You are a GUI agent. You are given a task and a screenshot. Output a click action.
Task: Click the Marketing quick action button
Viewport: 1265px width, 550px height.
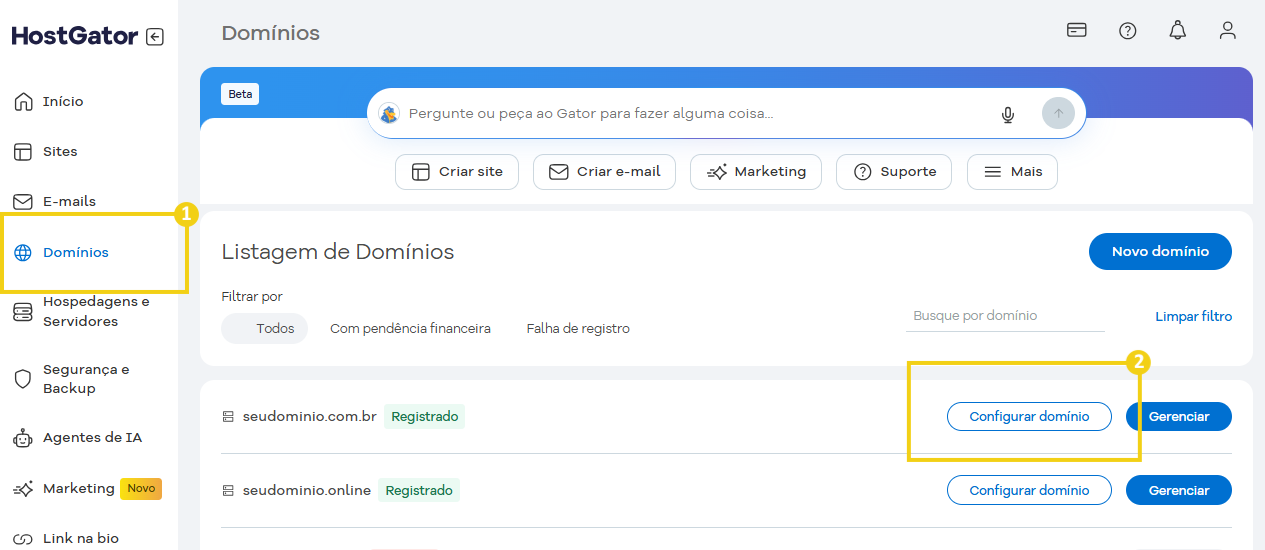tap(756, 171)
